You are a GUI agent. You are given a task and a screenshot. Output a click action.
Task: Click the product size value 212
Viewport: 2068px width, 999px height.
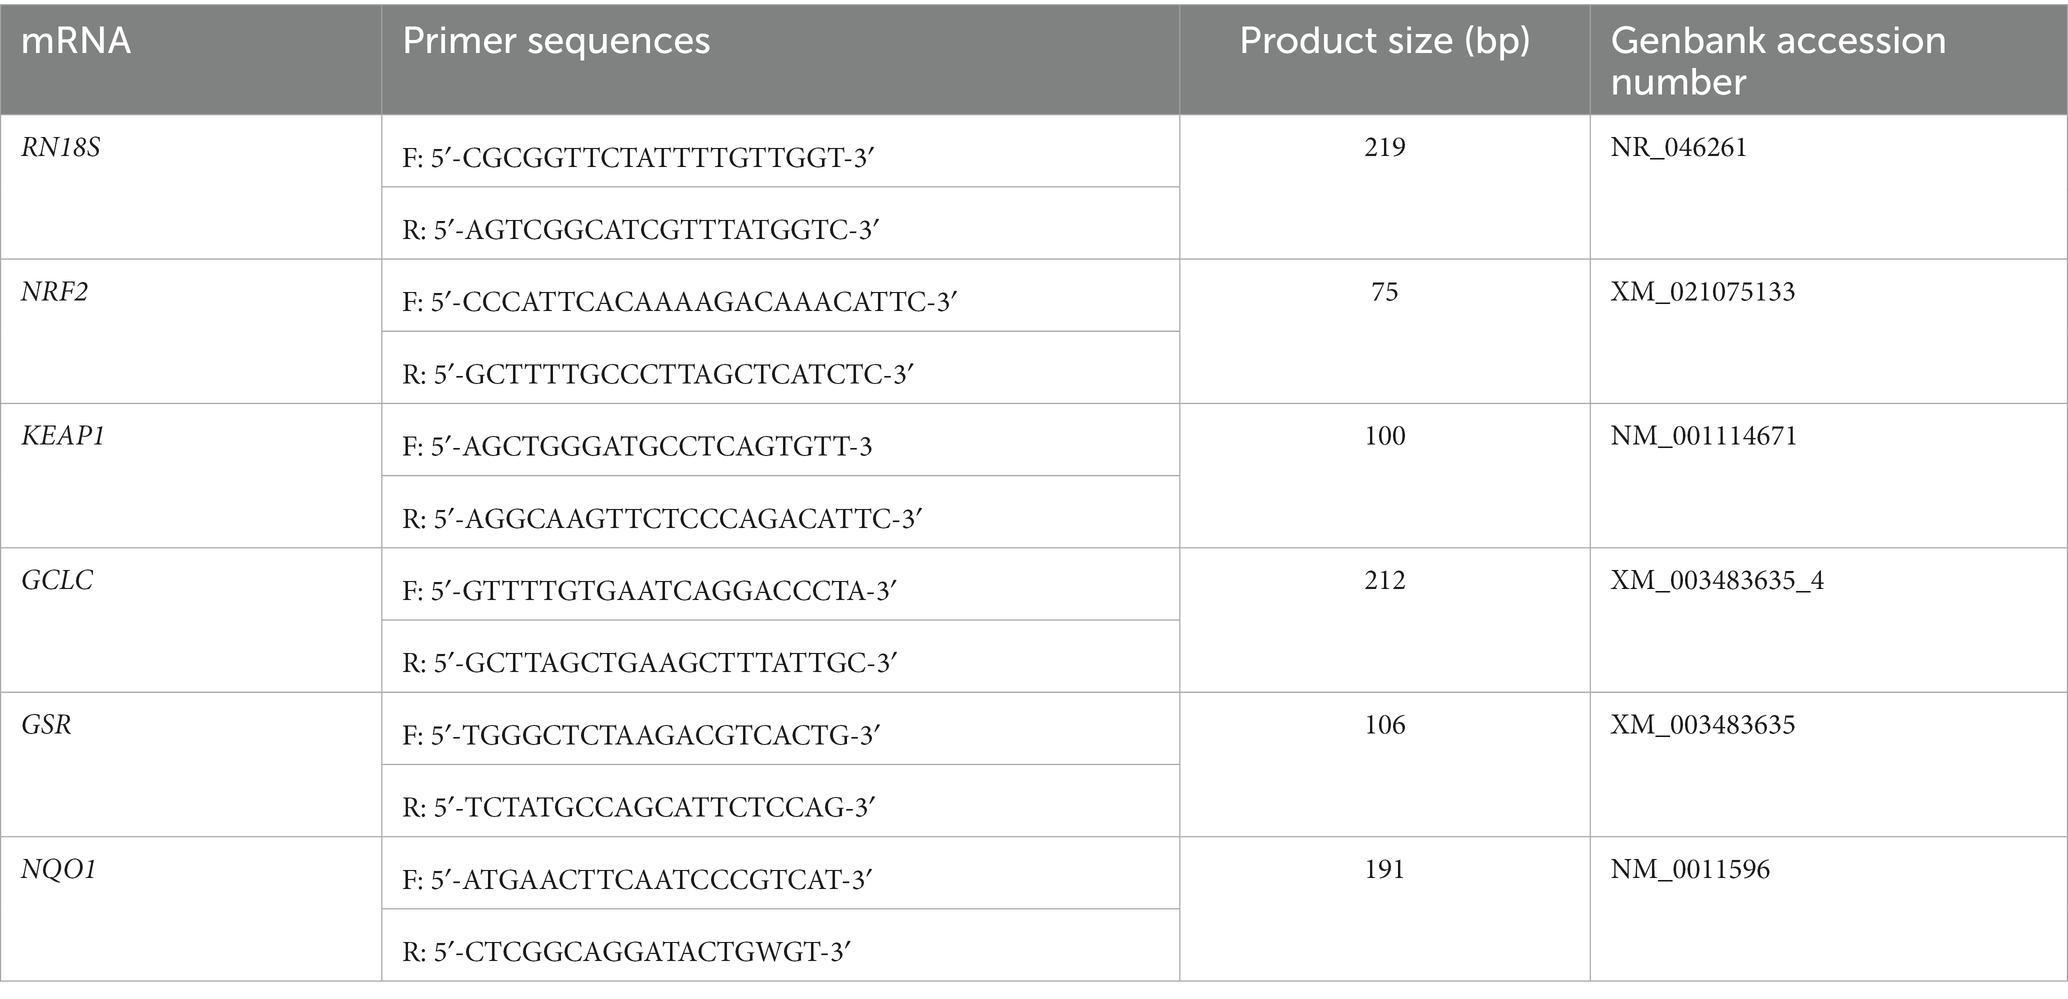(1385, 580)
